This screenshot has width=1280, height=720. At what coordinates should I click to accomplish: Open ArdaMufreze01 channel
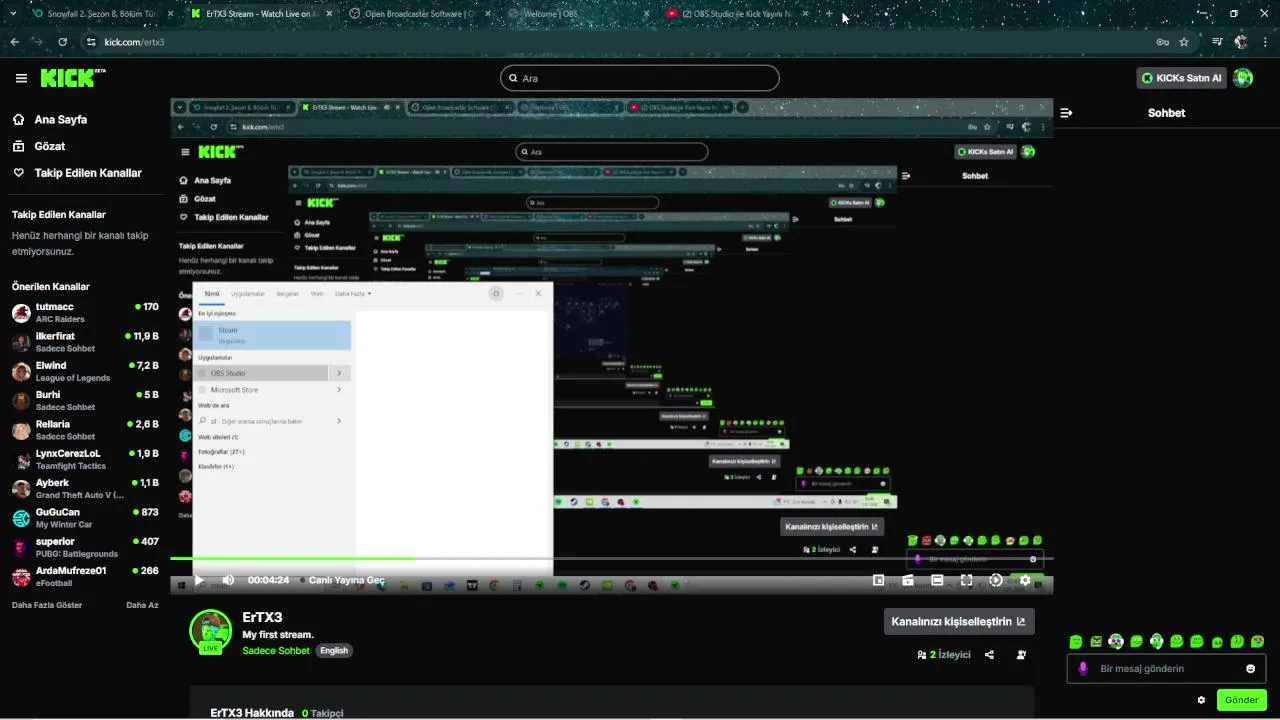[85, 576]
